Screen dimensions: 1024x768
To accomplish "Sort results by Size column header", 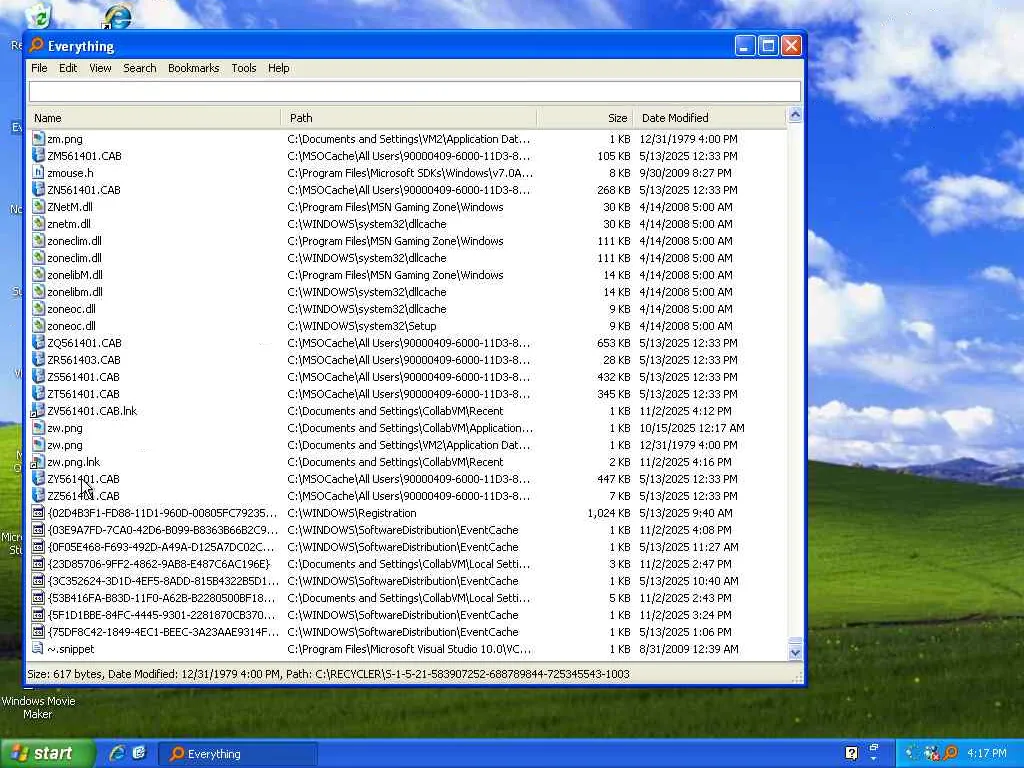I will coord(585,118).
